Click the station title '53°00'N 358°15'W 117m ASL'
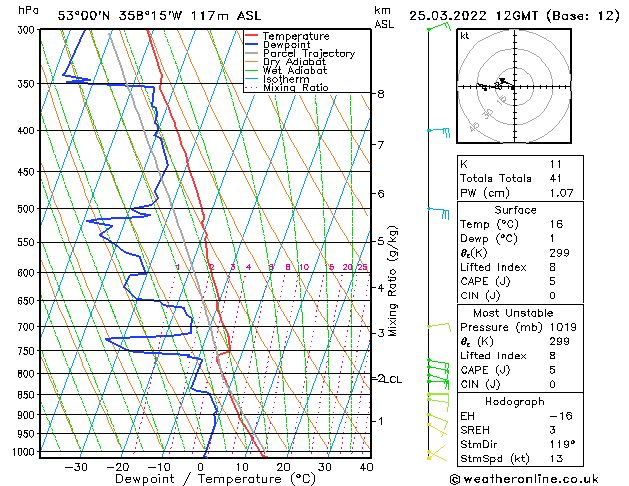The image size is (629, 486). coord(159,16)
